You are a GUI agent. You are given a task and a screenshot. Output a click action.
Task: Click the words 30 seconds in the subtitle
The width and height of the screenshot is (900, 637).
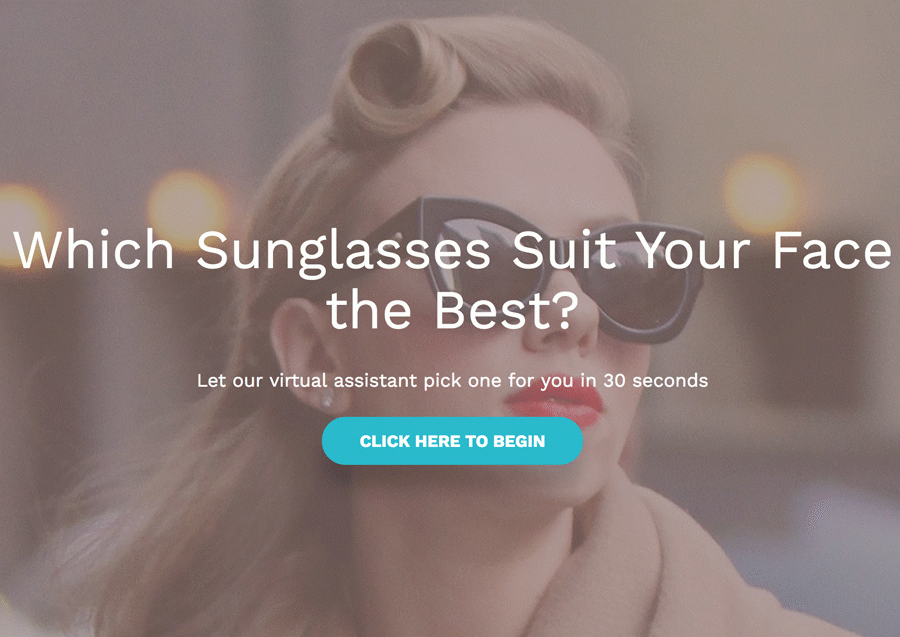point(655,380)
